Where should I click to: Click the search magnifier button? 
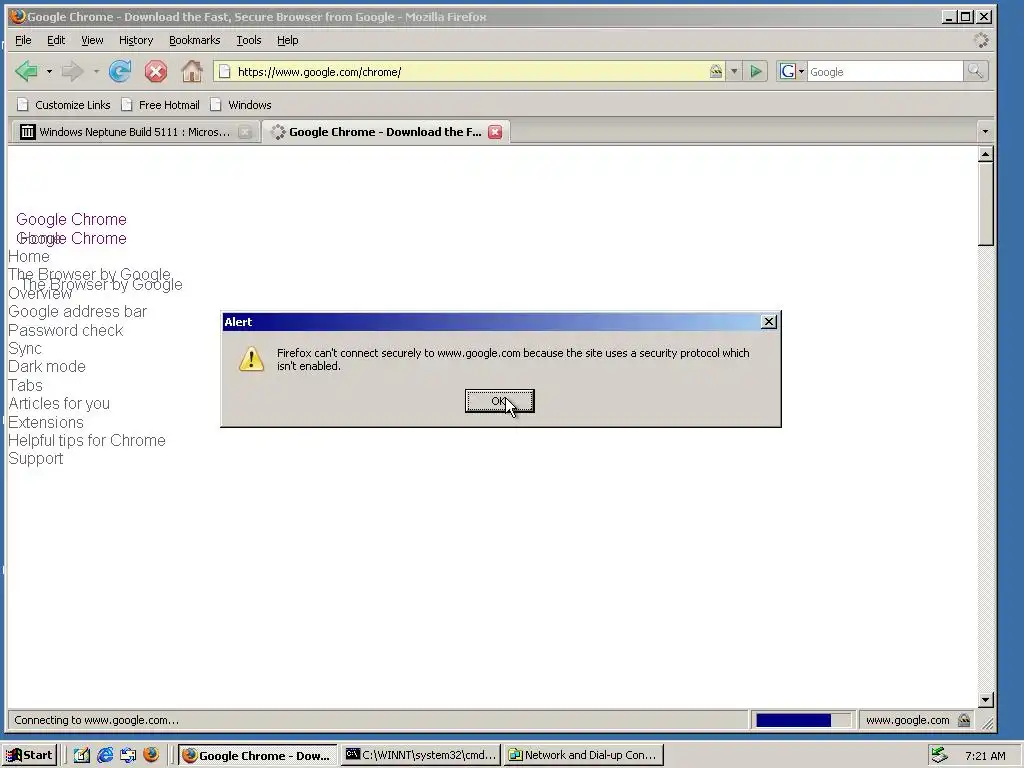coord(976,71)
